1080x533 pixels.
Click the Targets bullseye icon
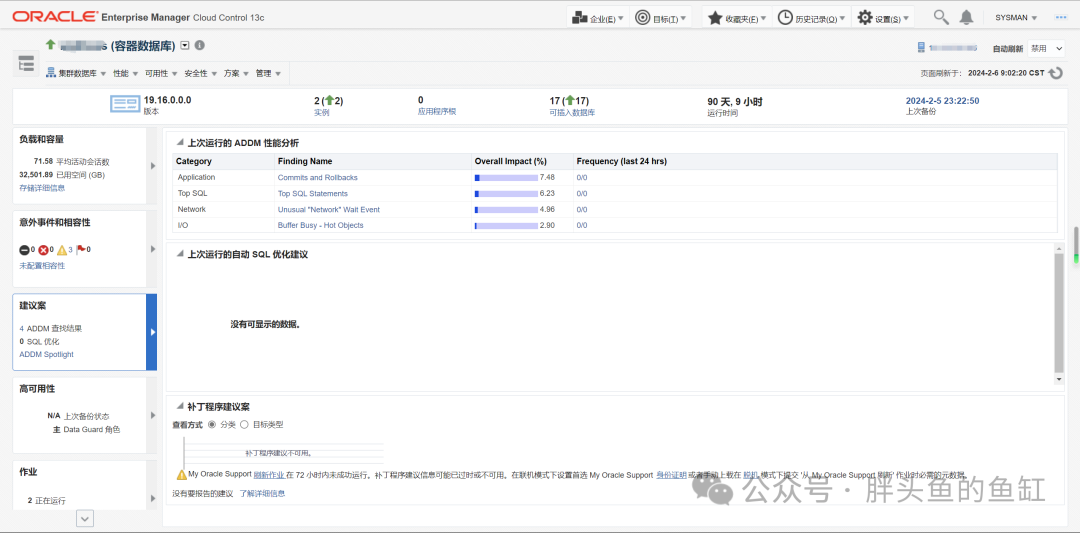tap(642, 18)
